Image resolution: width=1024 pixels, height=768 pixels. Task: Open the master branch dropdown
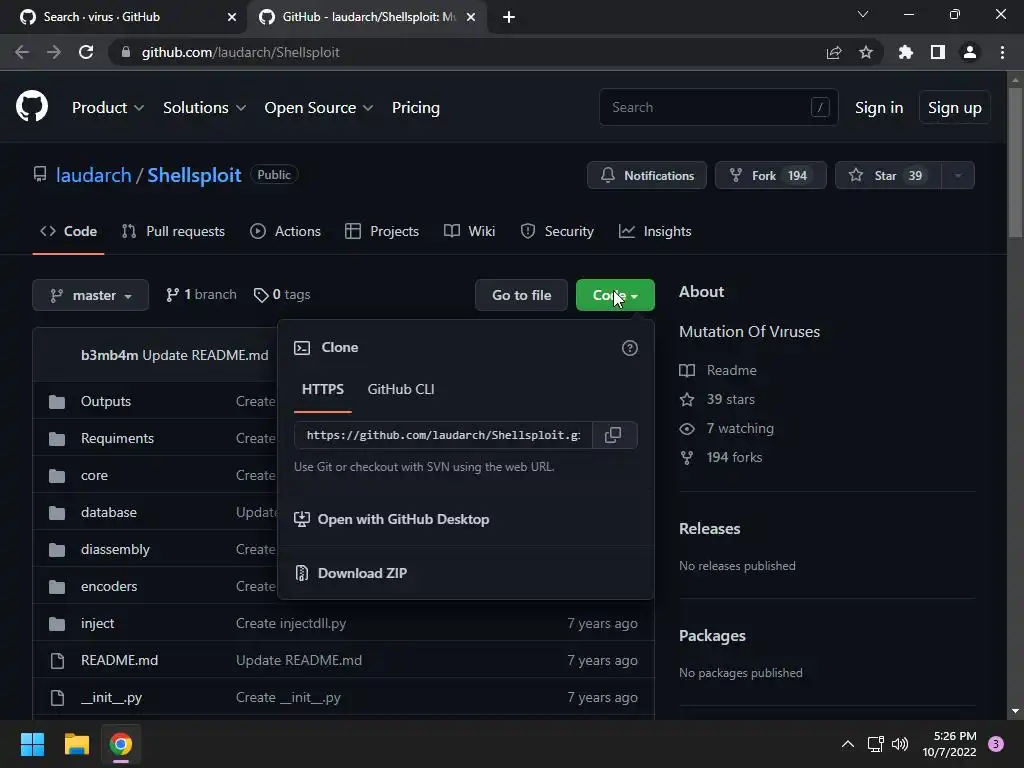91,295
